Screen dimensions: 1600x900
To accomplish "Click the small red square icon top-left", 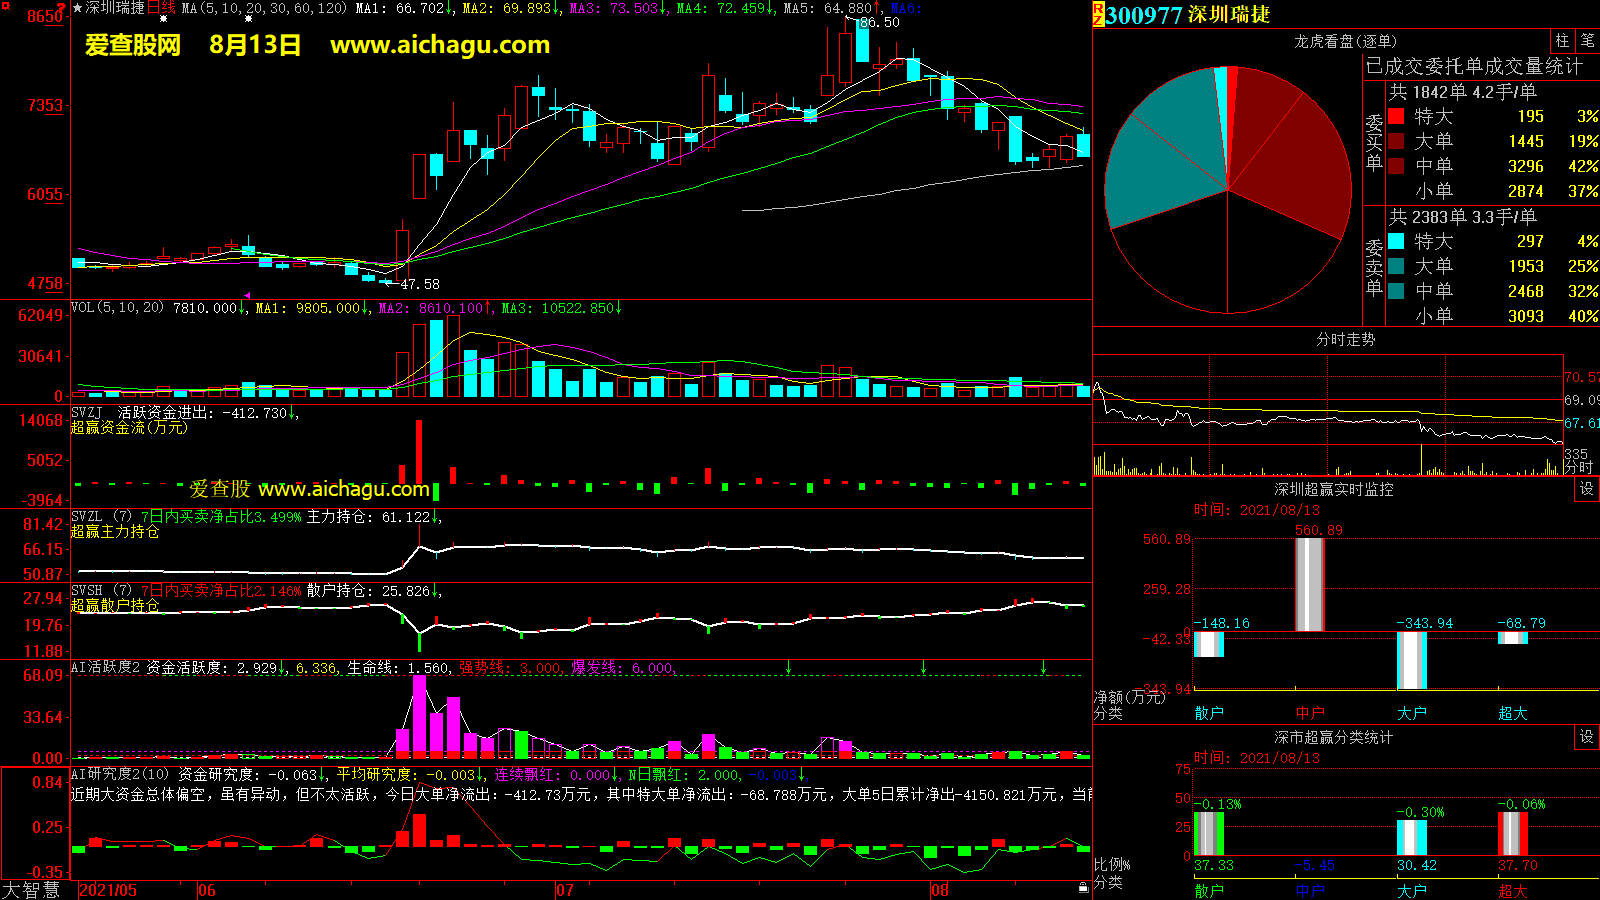I will pos(62,7).
